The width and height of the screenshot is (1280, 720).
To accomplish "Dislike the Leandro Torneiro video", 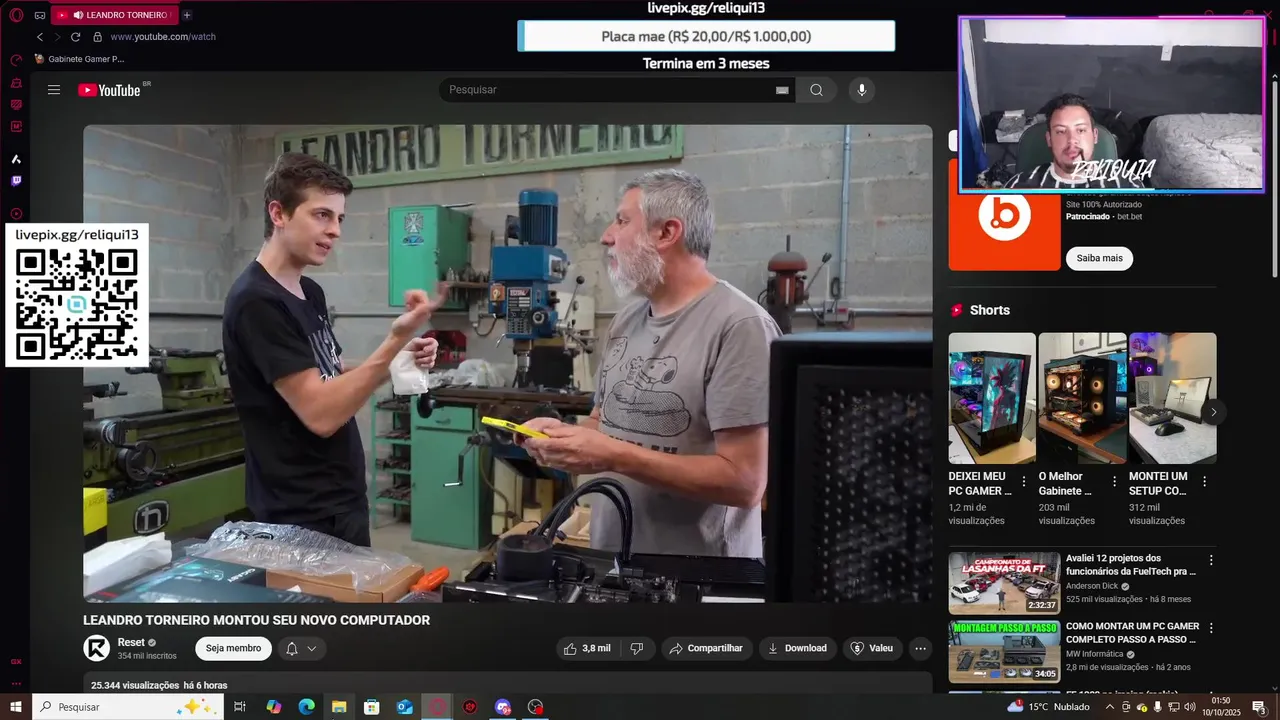I will 637,648.
